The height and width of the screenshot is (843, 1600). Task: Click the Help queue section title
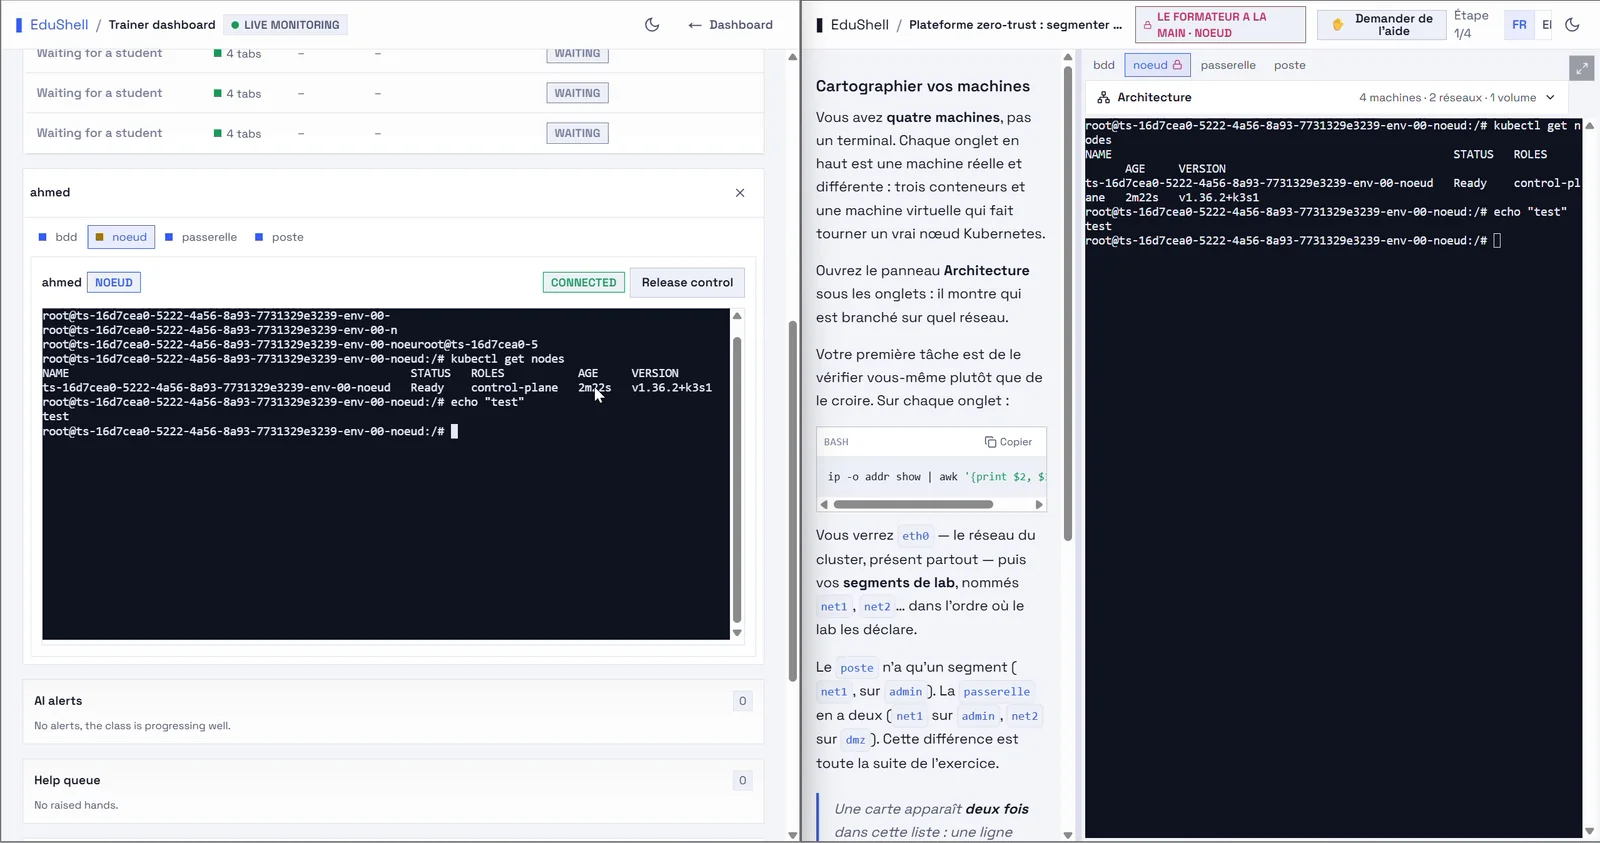coord(67,781)
